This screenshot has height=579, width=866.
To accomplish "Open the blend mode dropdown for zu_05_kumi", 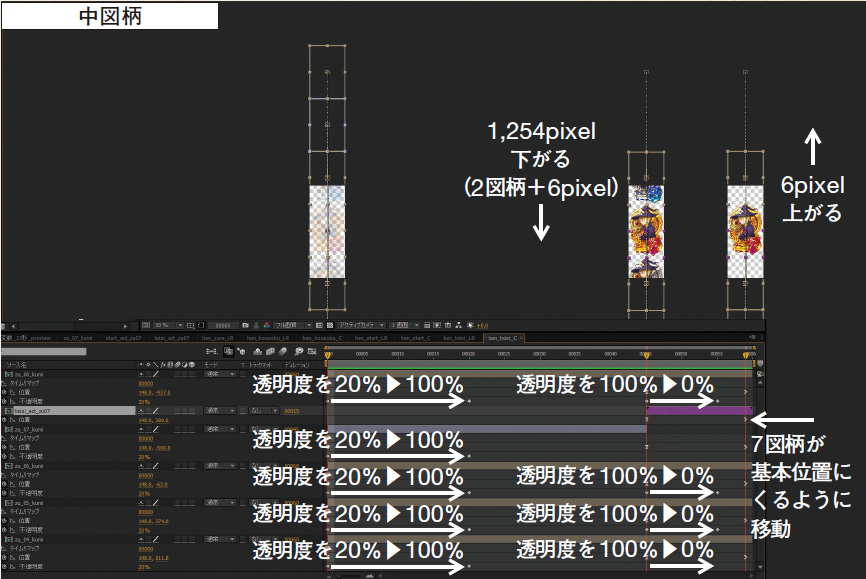I will click(x=220, y=503).
